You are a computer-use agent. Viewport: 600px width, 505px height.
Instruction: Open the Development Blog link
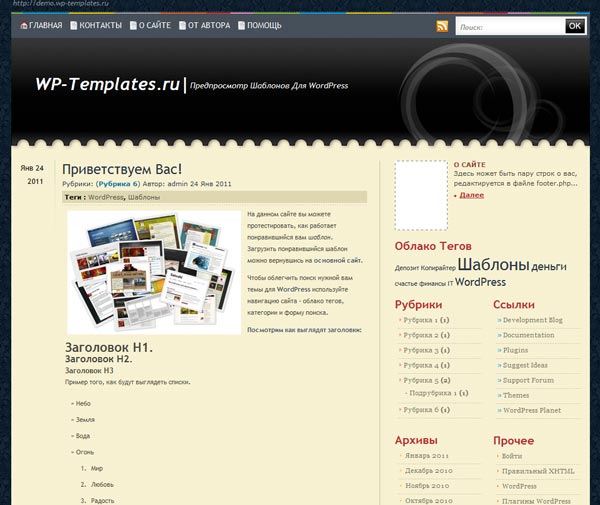pos(532,320)
